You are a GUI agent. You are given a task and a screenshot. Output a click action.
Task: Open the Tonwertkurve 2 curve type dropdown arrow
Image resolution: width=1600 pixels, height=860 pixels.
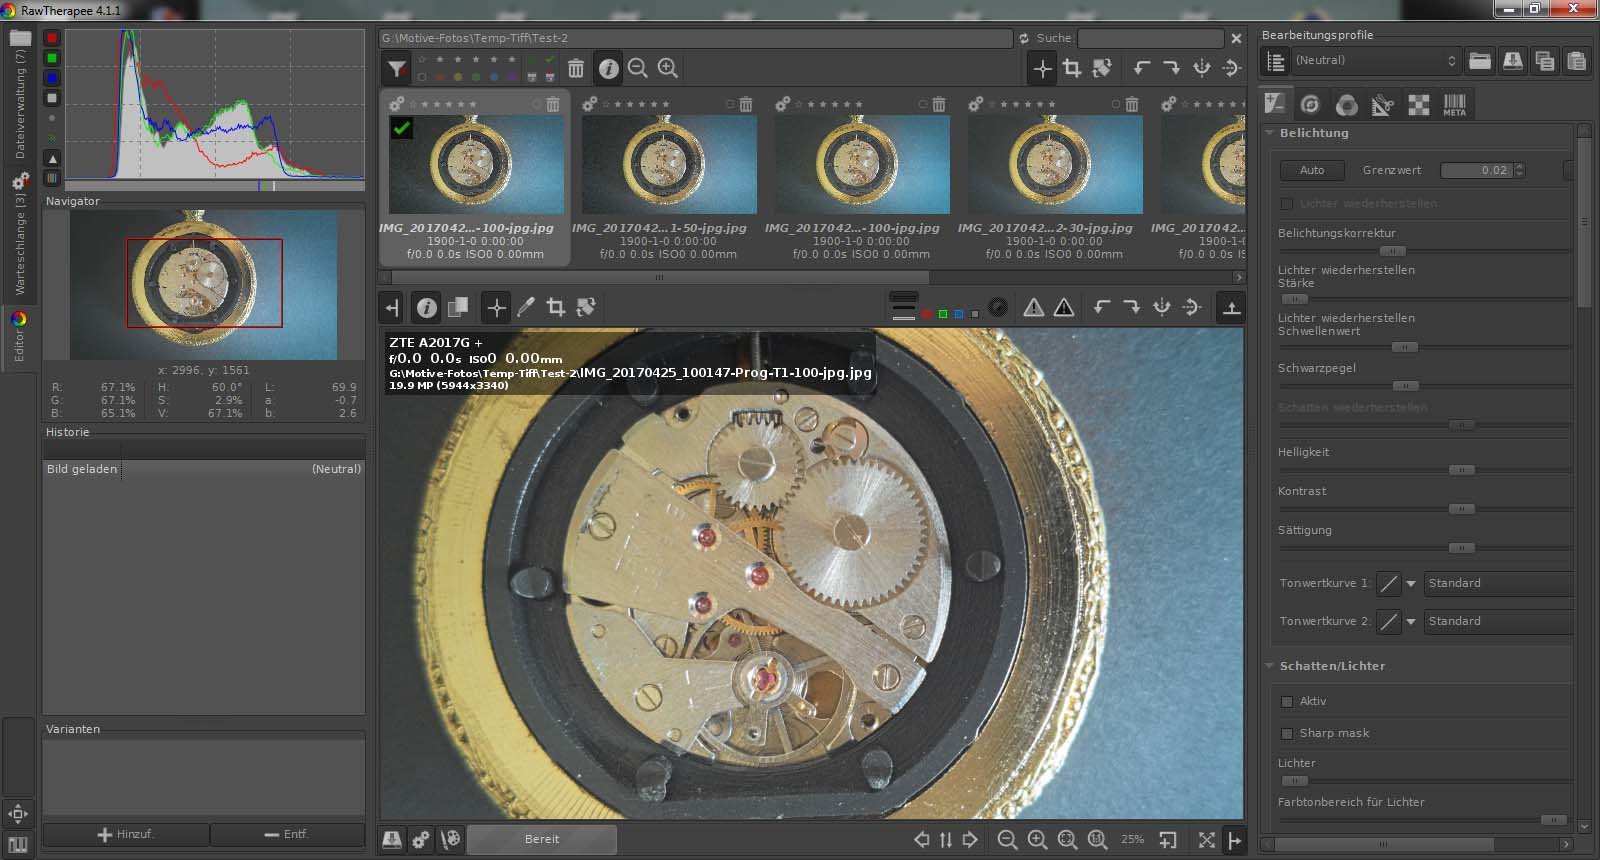click(x=1411, y=621)
